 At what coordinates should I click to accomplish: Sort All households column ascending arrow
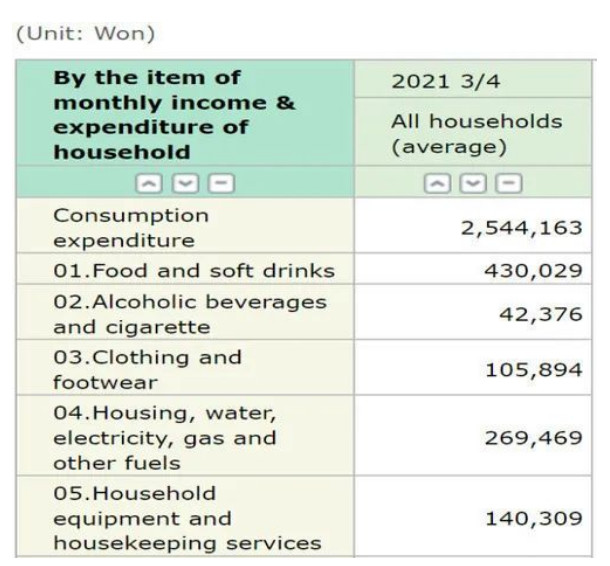tap(438, 183)
